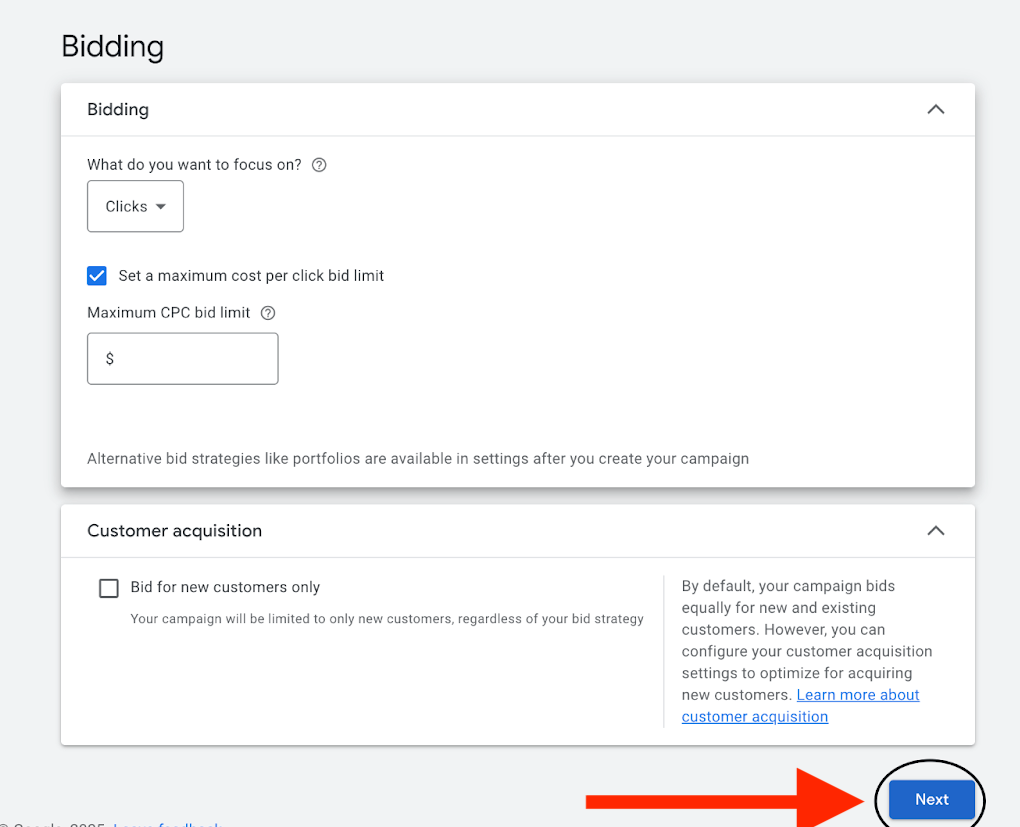Click help icon beside "What do you want to focus on?"

click(319, 165)
